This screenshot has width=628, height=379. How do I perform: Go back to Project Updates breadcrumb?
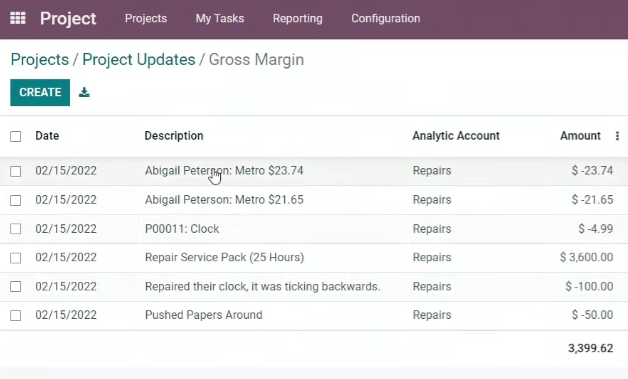click(x=139, y=60)
